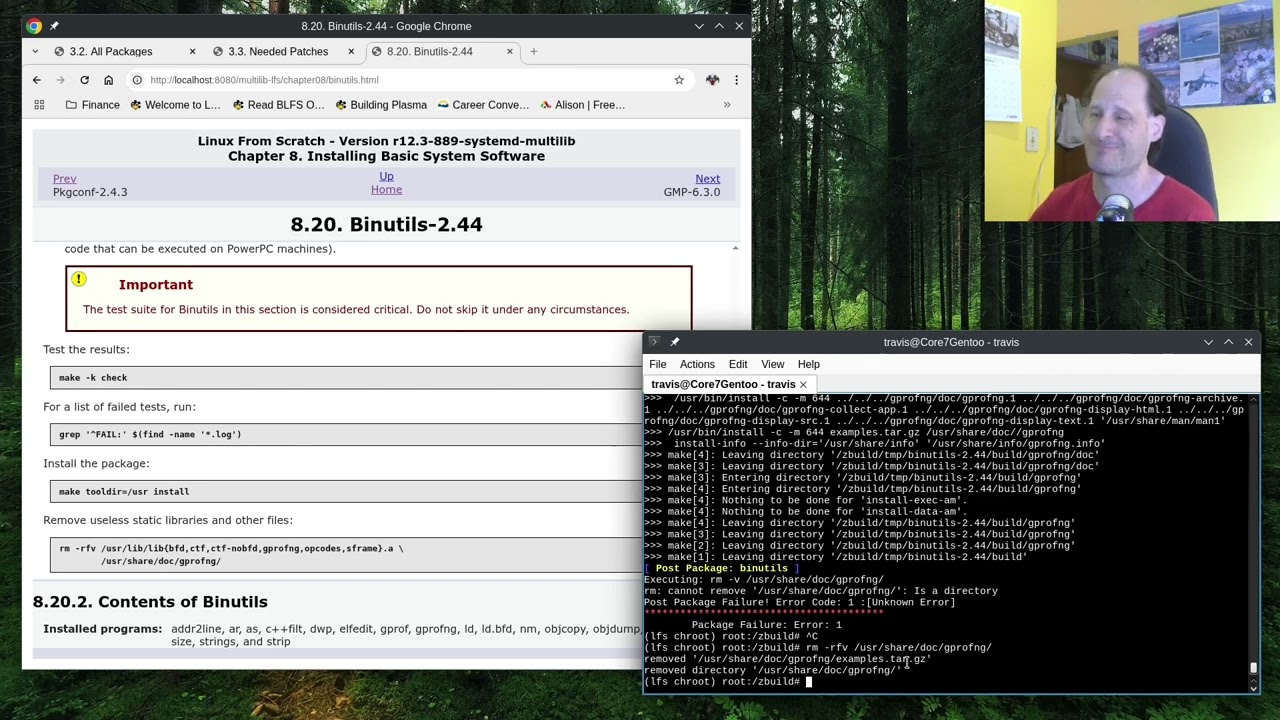Click the Chrome address bar URL
1280x720 pixels.
(x=264, y=80)
